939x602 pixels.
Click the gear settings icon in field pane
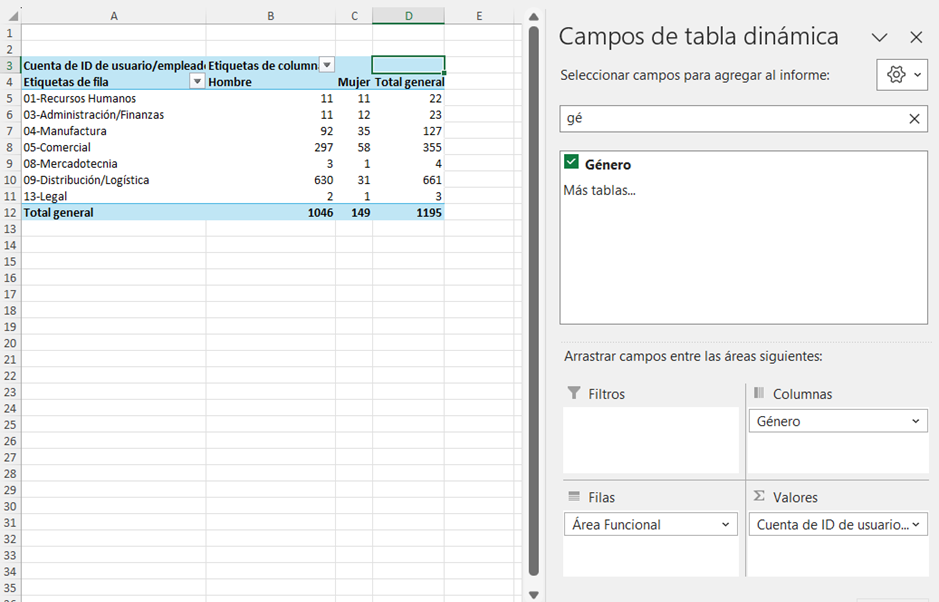896,75
